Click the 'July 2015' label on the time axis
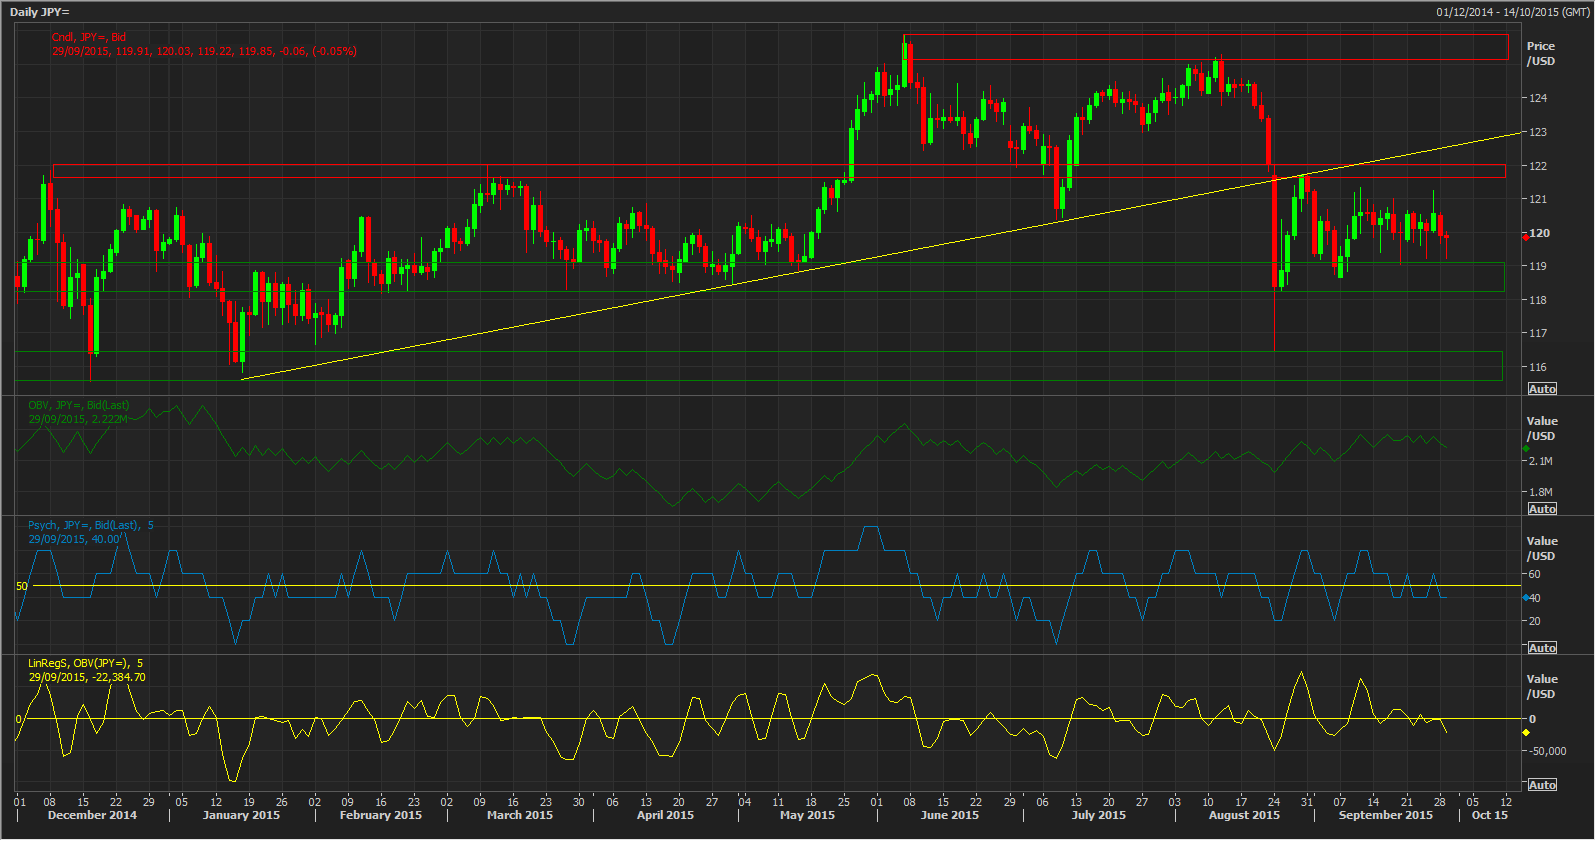 click(1099, 815)
